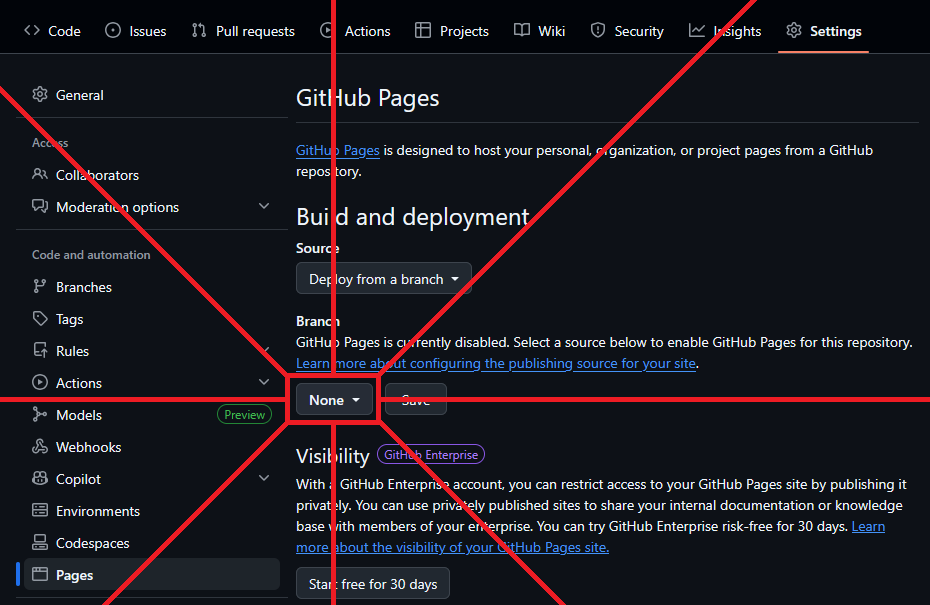Screen dimensions: 930x605
Task: Click the Tags icon in sidebar
Action: click(40, 319)
